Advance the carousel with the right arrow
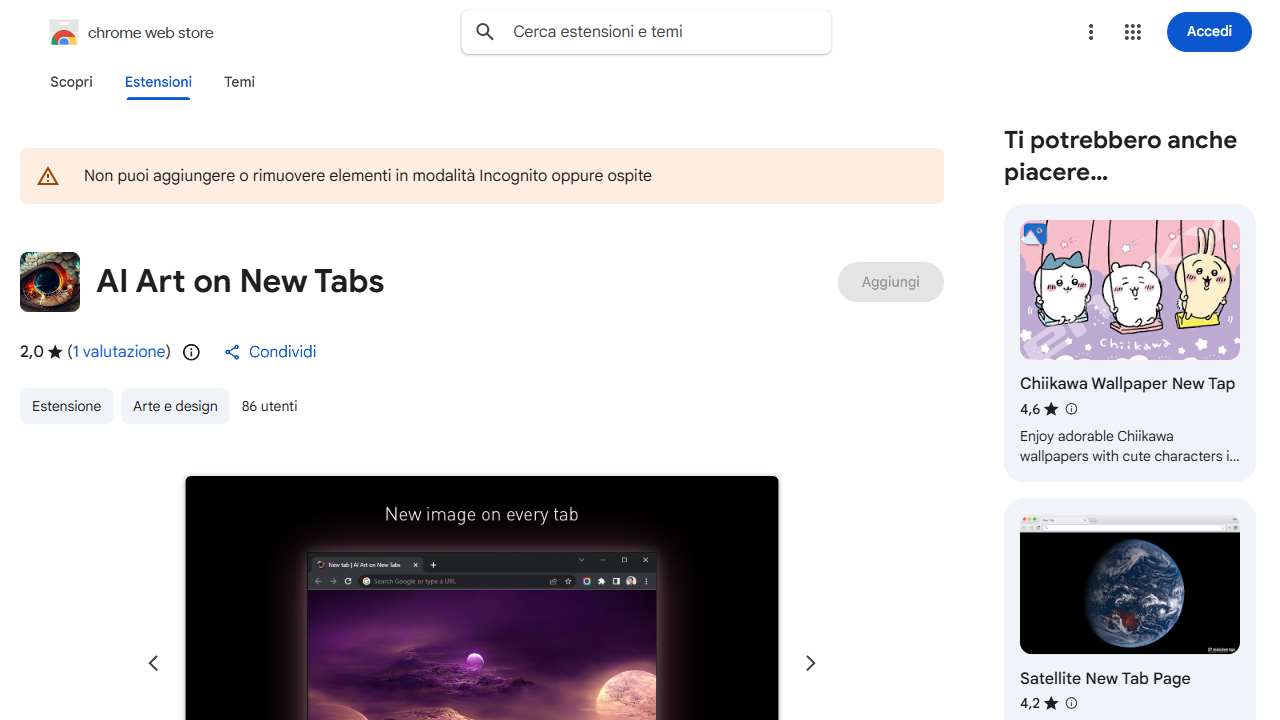Screen dimensions: 1280x720 point(810,663)
